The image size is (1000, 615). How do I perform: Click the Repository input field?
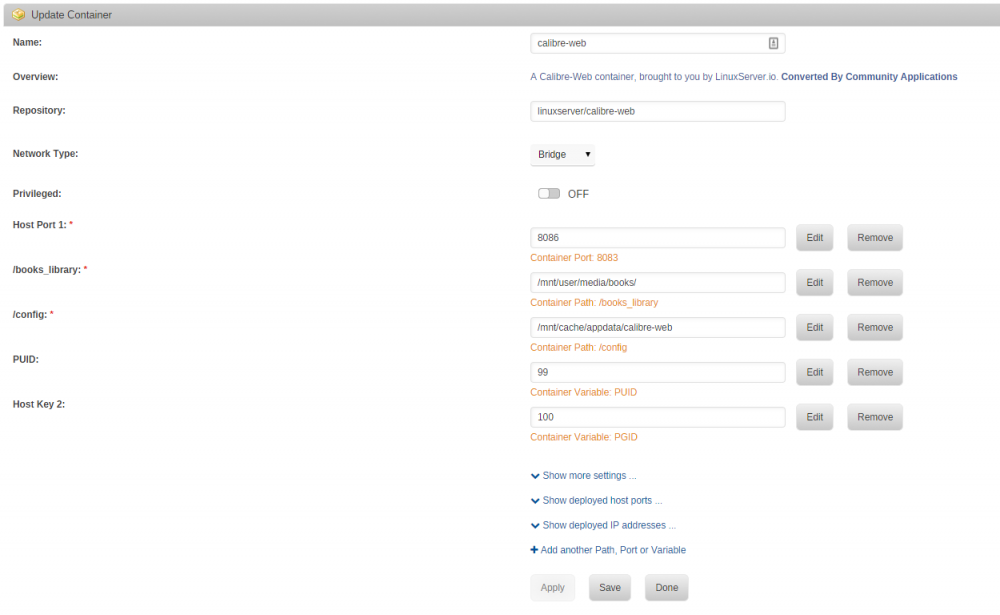pos(658,111)
